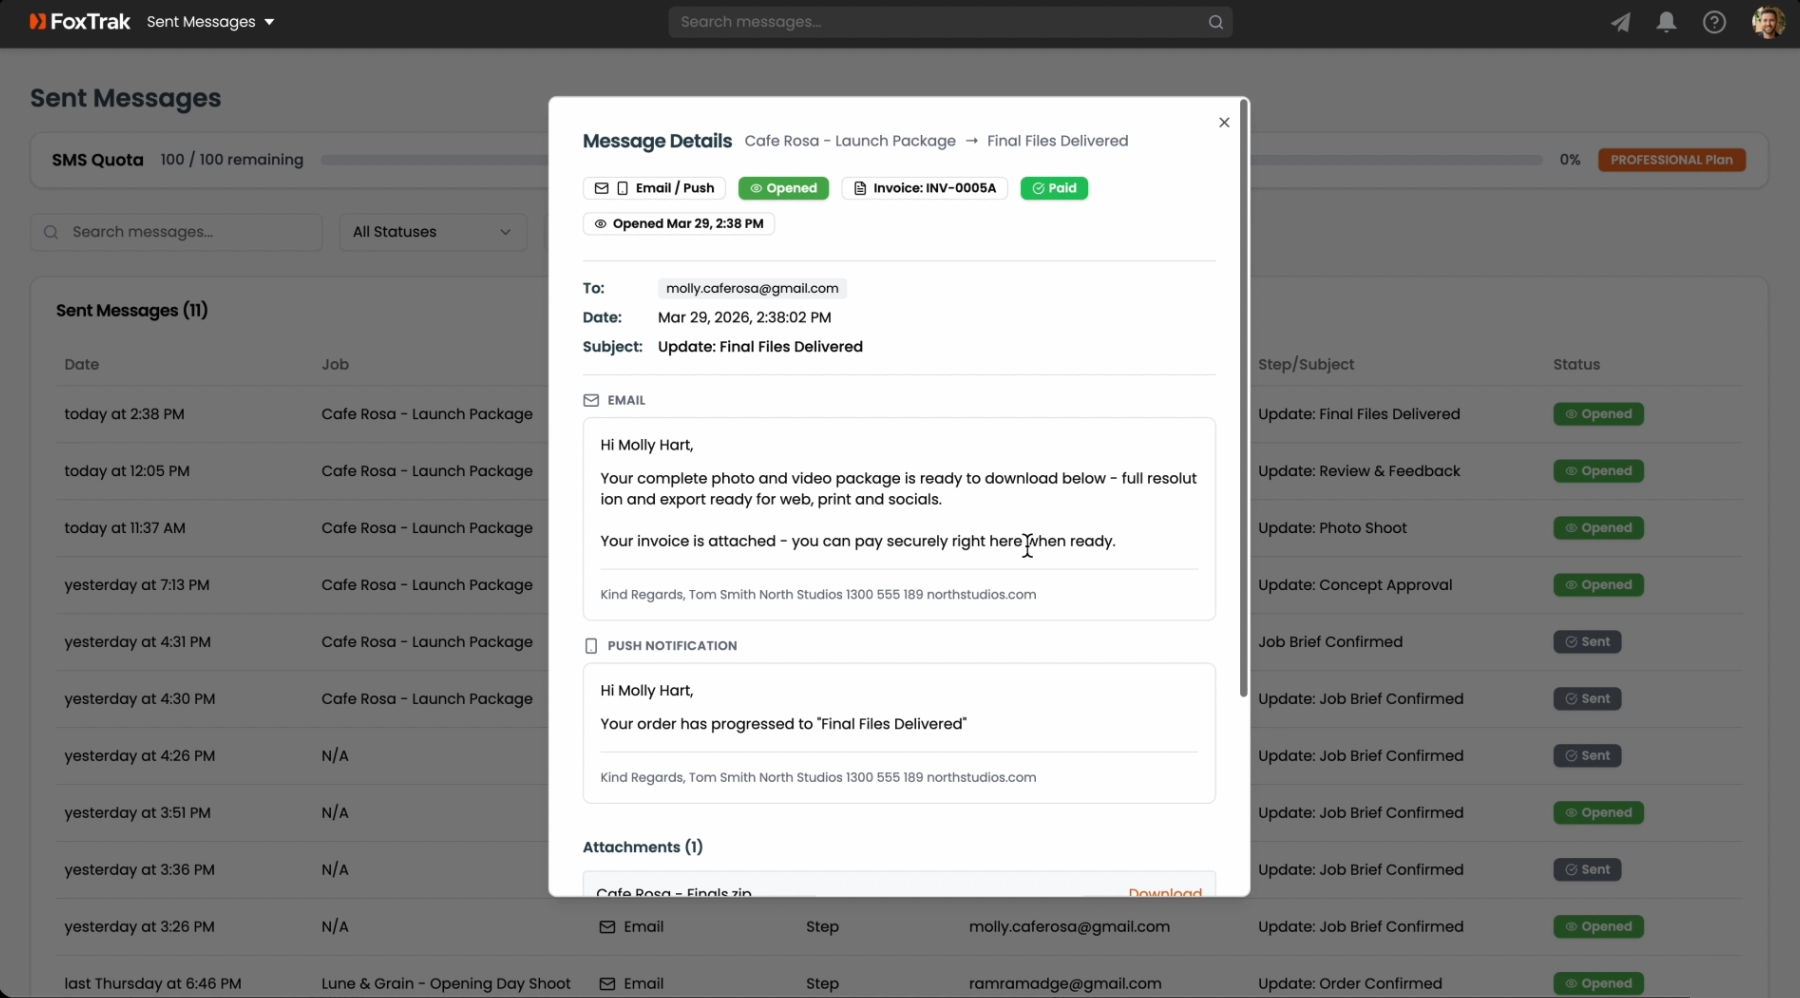Click Opened status for Final Files Delivered row
Image resolution: width=1800 pixels, height=998 pixels.
coord(1598,414)
